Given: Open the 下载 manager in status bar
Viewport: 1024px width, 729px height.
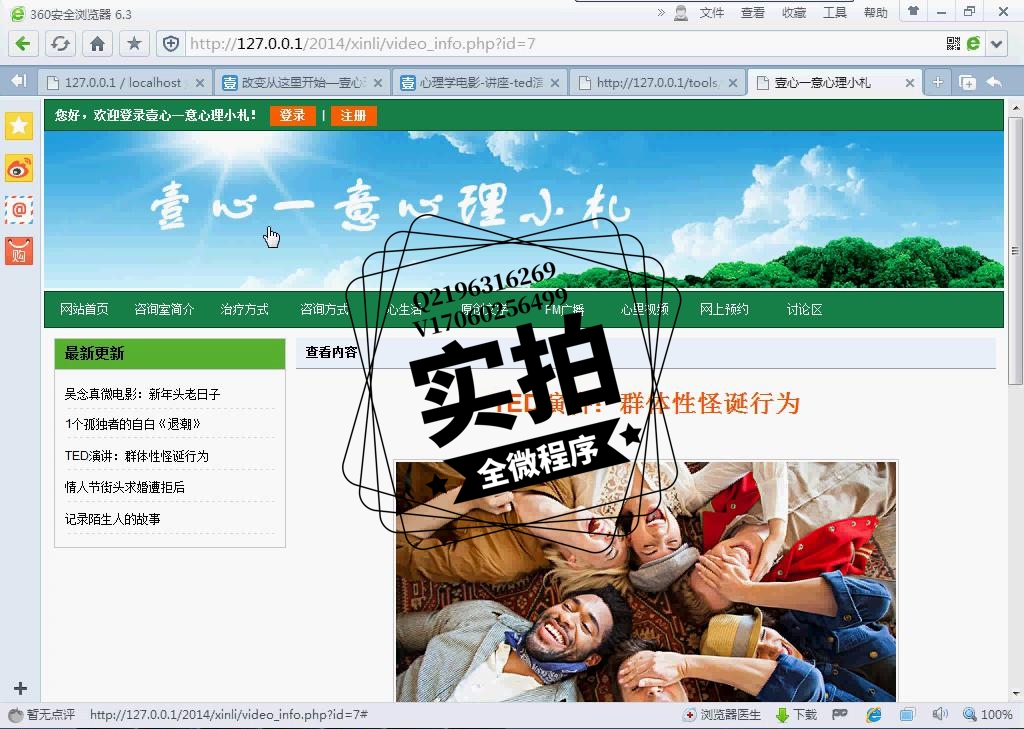Looking at the screenshot, I should pyautogui.click(x=797, y=715).
